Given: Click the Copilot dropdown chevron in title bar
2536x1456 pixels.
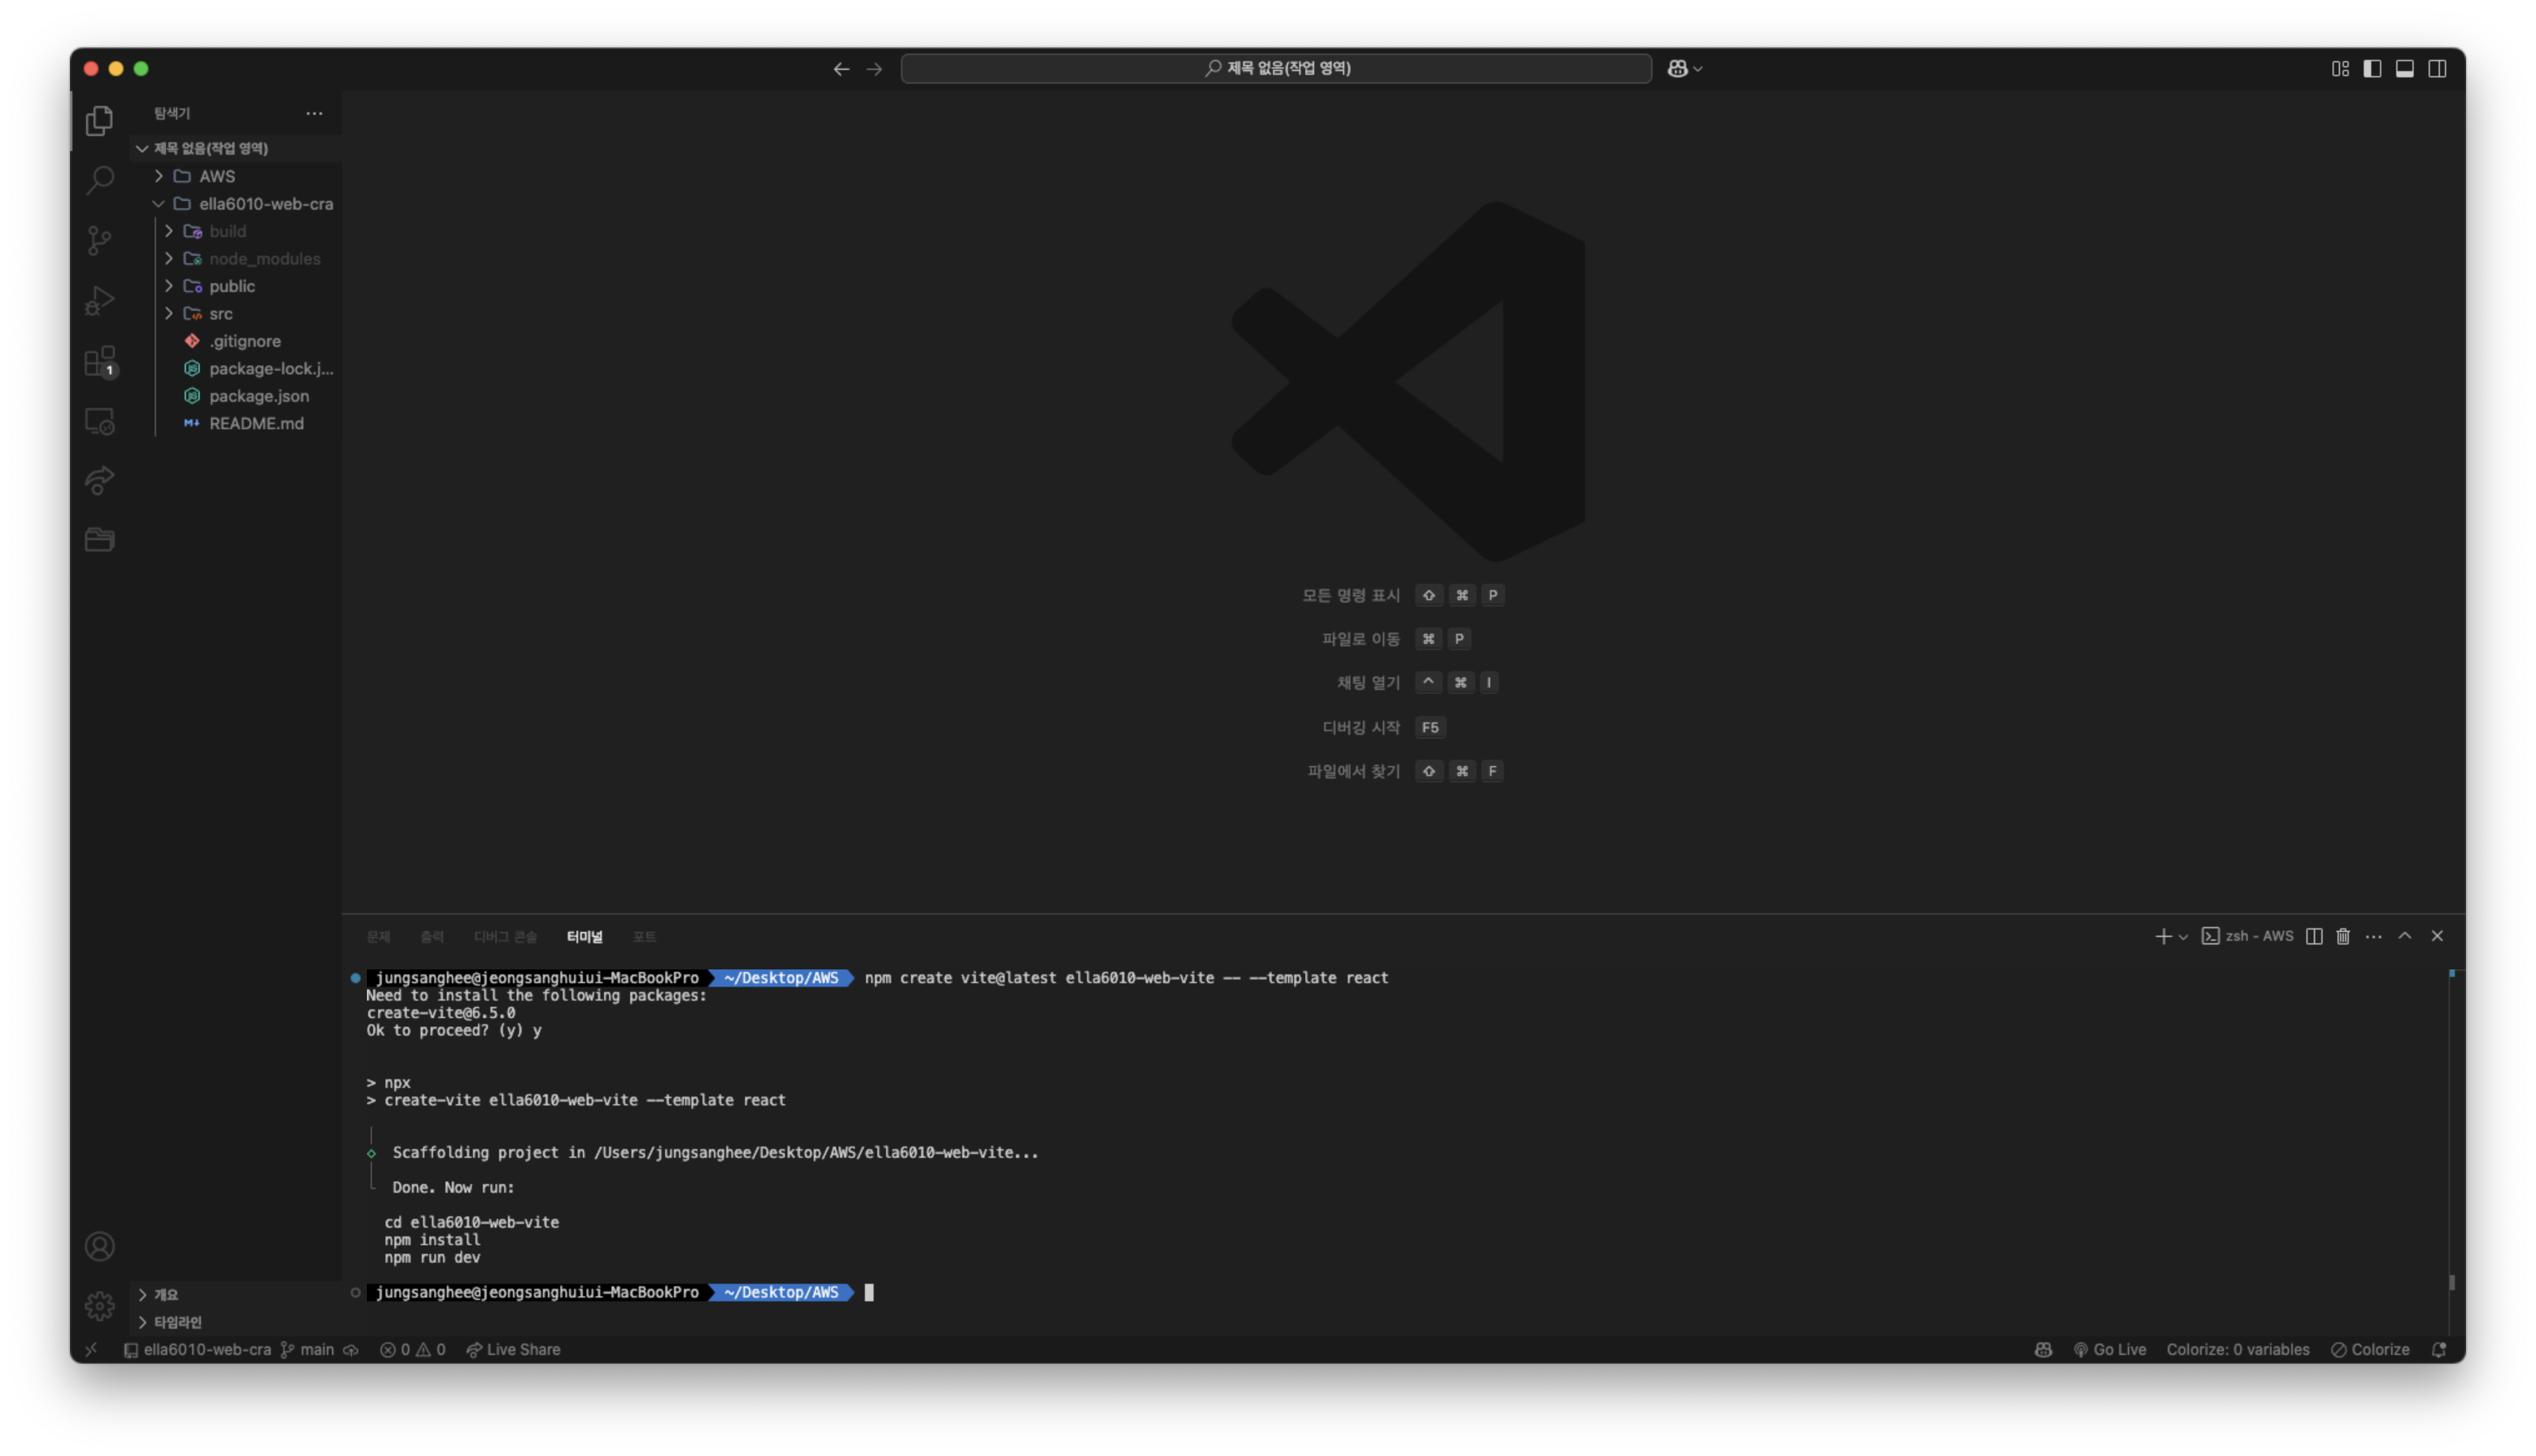Looking at the screenshot, I should click(x=1698, y=69).
